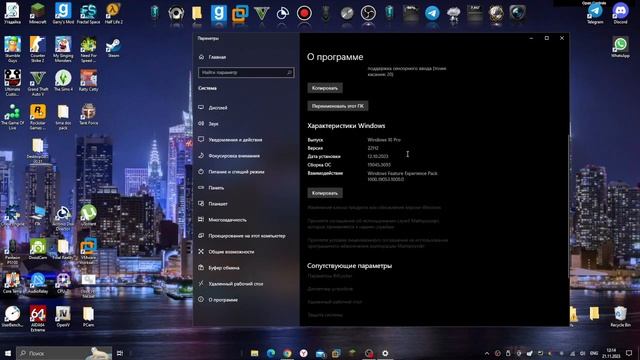Open Общие возможности section
This screenshot has width=640, height=360.
[231, 252]
